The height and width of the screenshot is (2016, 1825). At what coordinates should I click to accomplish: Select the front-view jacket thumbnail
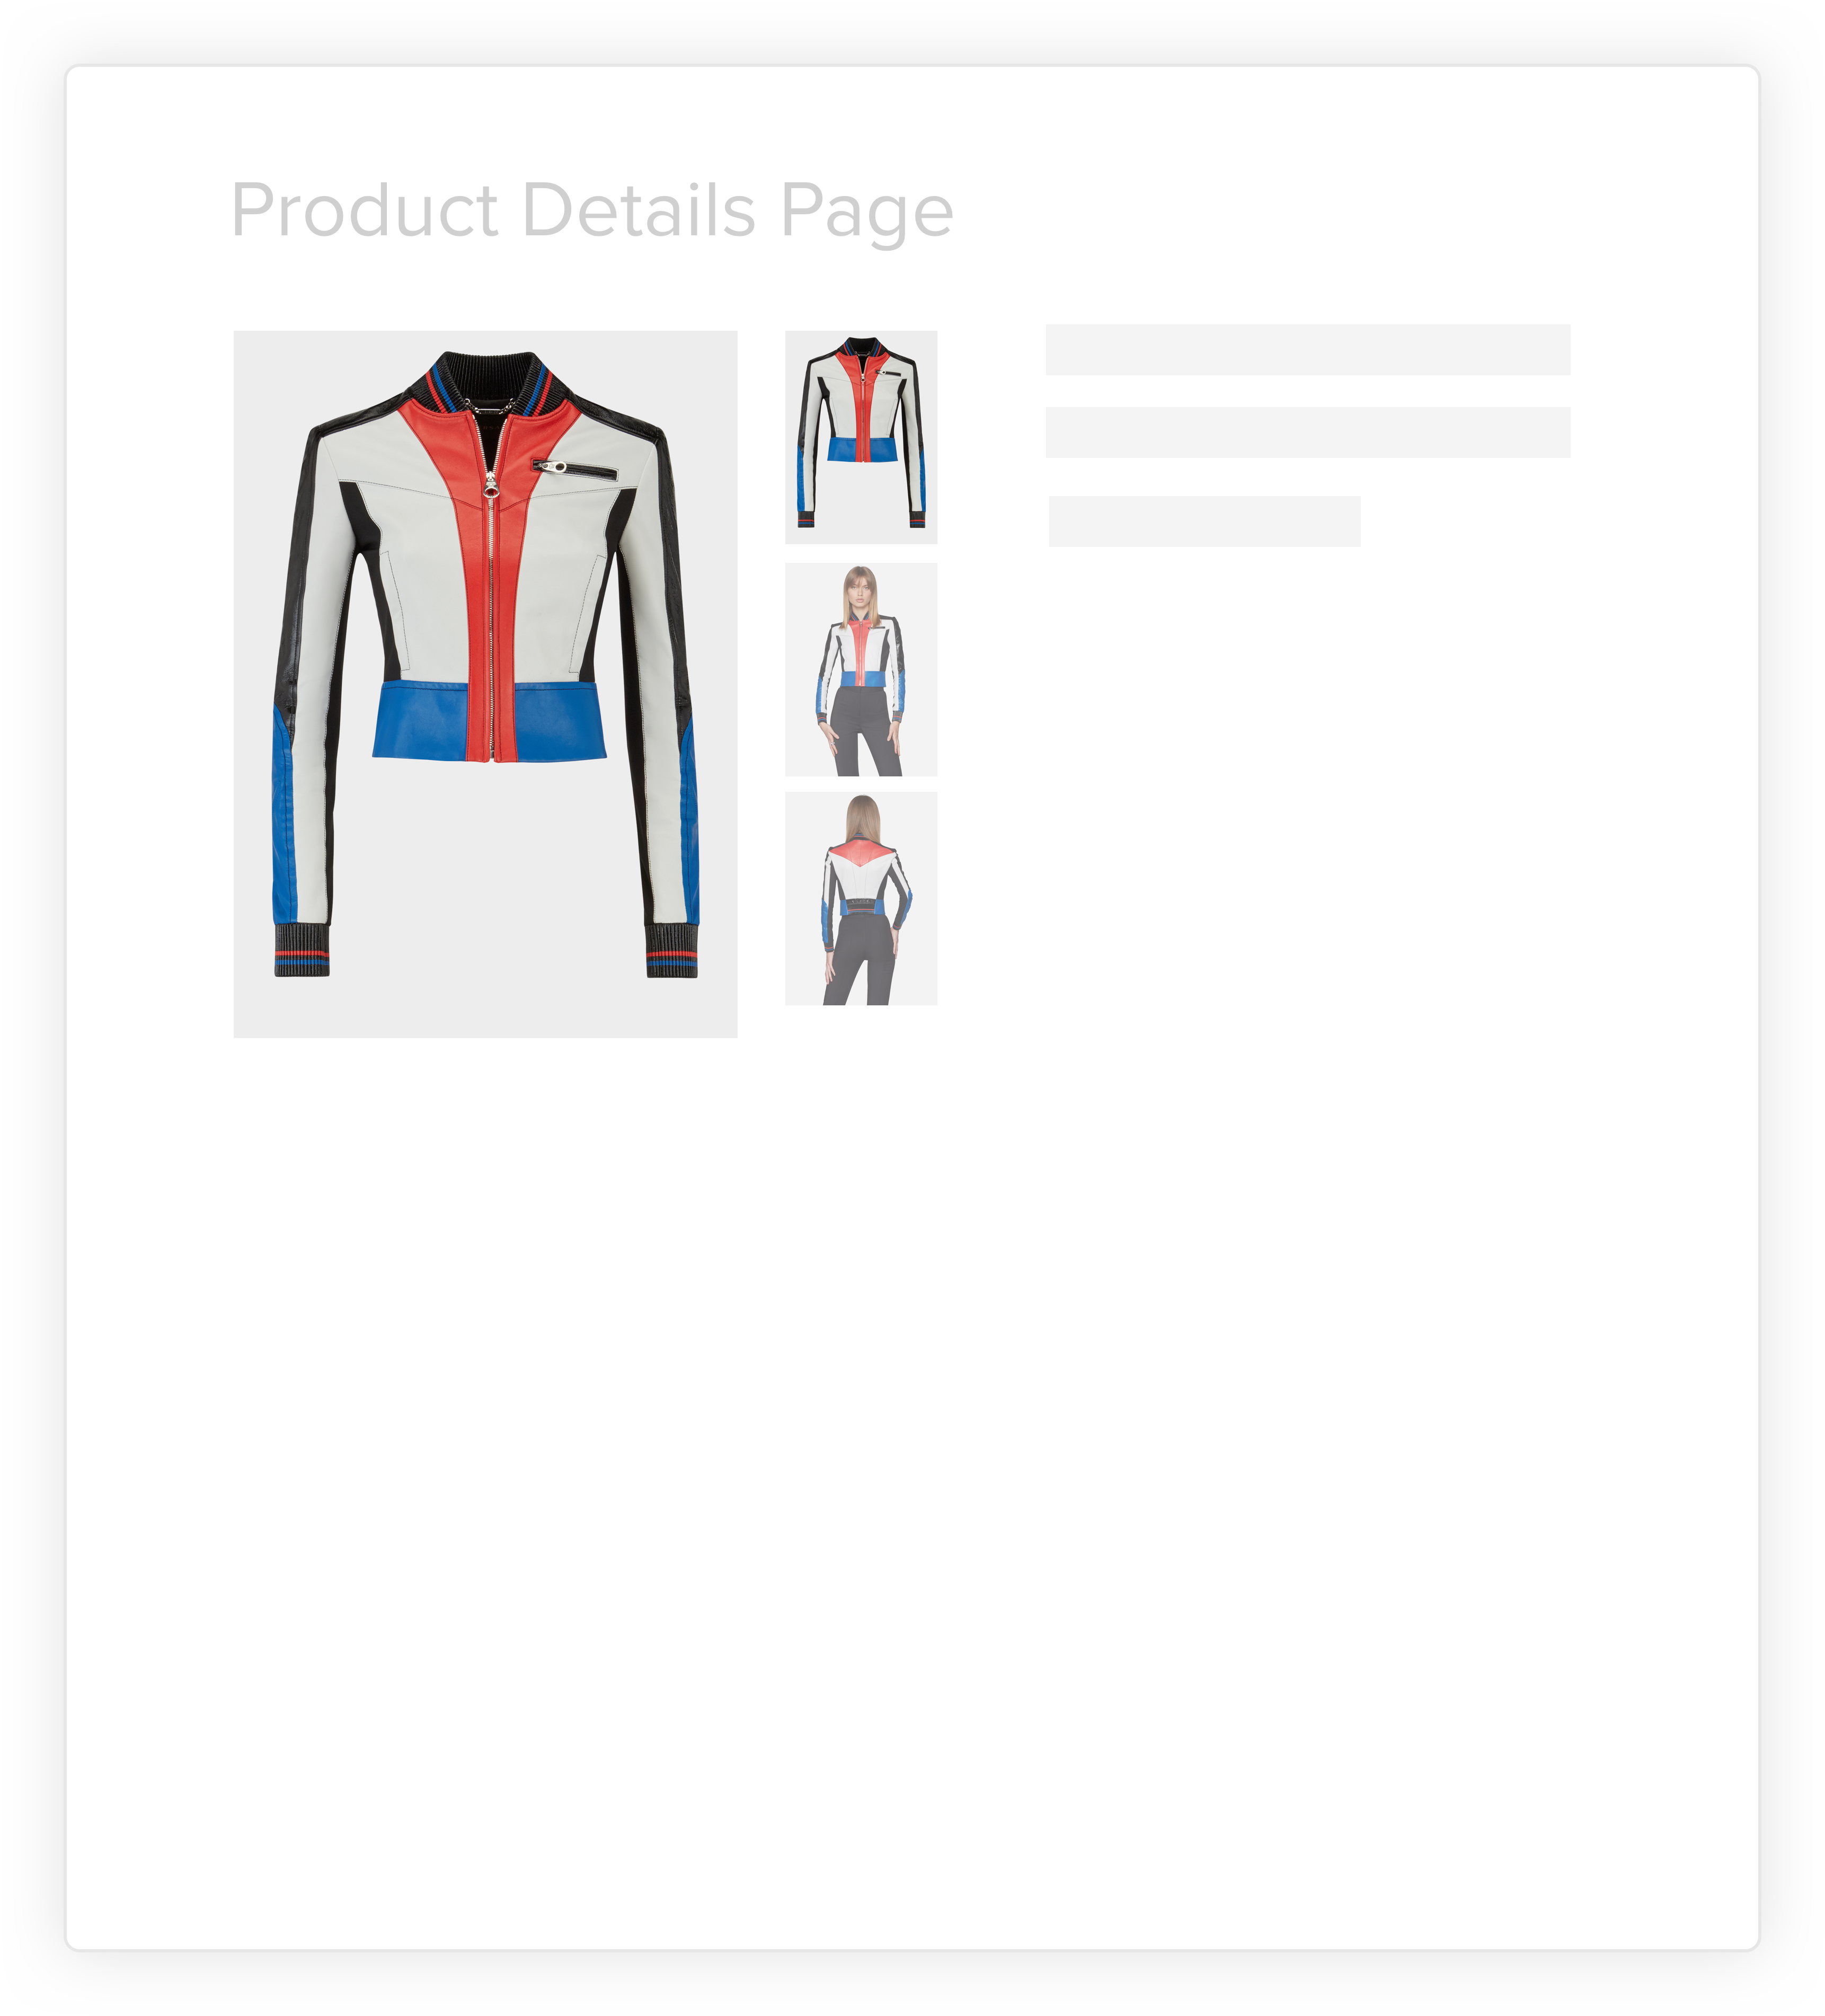click(x=861, y=437)
